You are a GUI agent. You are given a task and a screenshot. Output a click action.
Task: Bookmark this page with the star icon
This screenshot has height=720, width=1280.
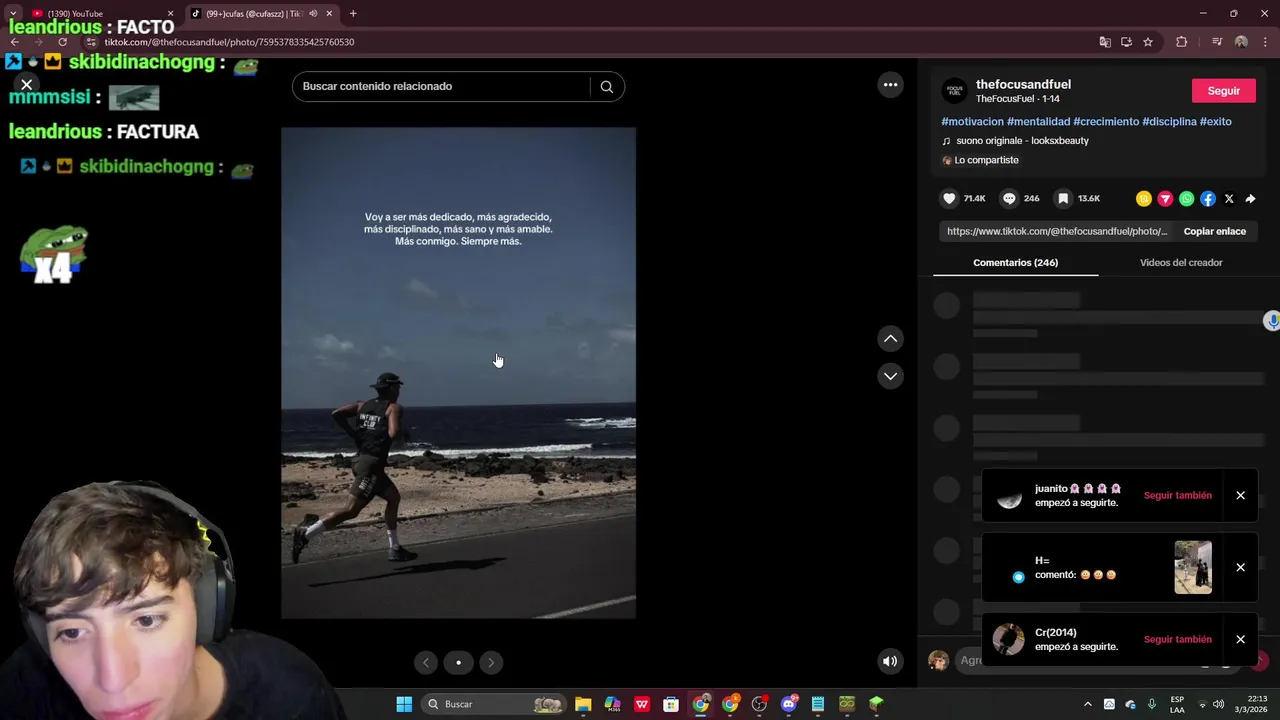coord(1148,42)
